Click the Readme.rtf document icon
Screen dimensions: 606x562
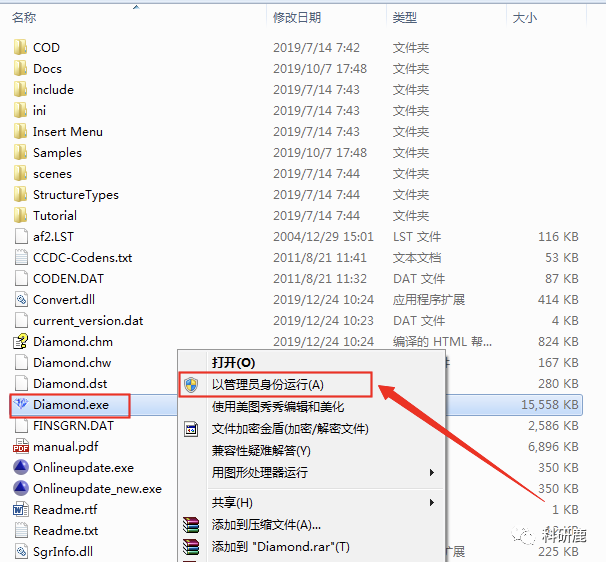[x=21, y=509]
